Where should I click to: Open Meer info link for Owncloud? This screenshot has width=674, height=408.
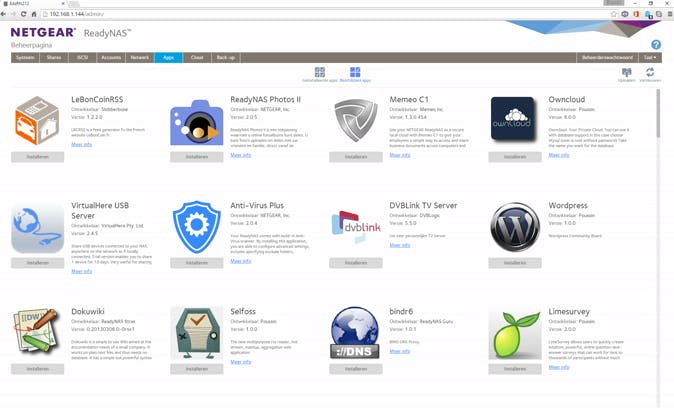coord(559,155)
